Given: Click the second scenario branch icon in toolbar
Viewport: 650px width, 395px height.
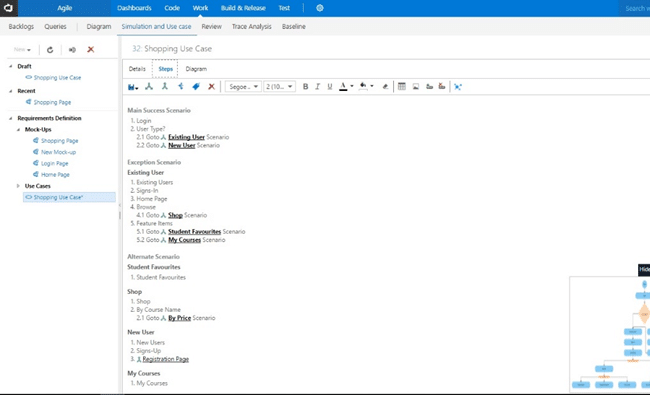Looking at the screenshot, I should (165, 87).
